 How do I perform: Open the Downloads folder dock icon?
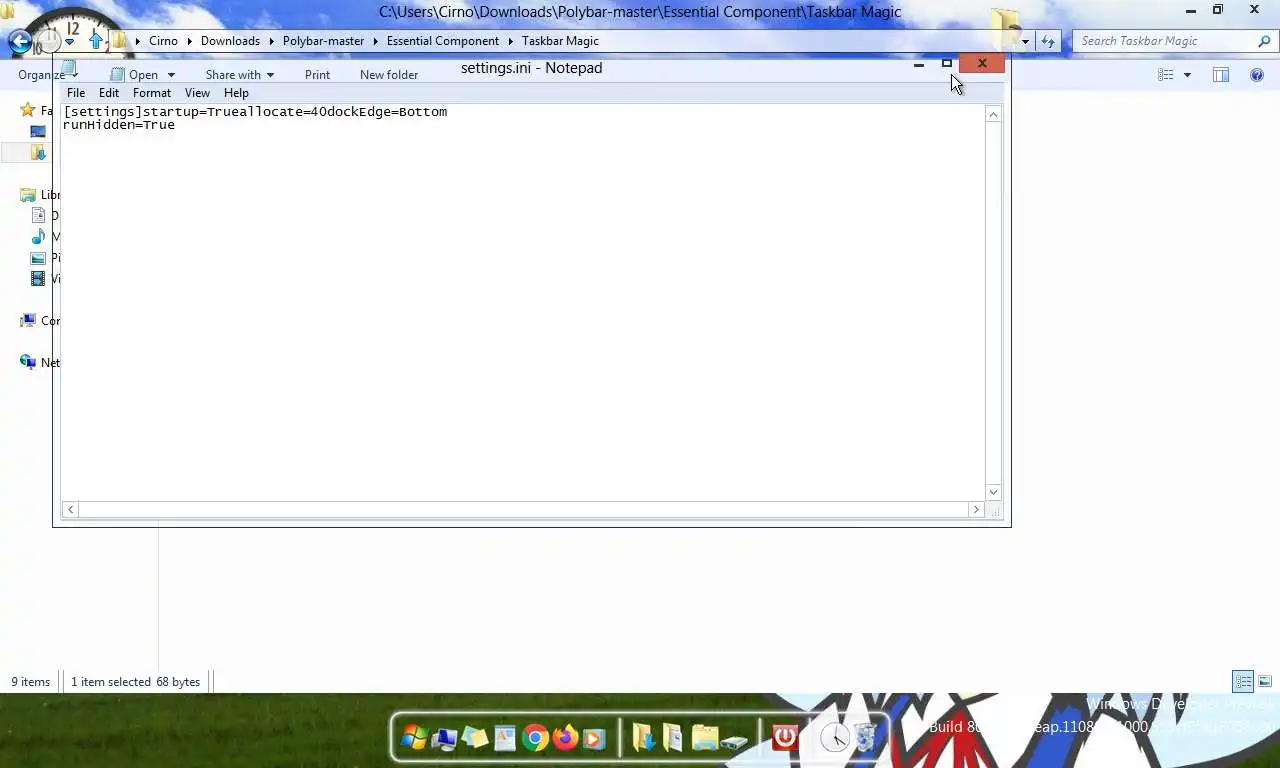coord(644,738)
